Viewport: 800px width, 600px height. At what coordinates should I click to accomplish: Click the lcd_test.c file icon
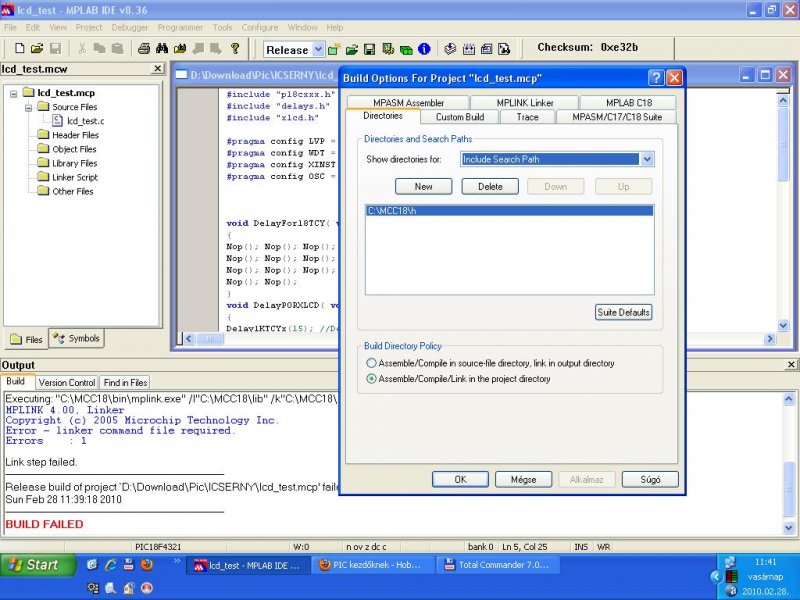(58, 120)
